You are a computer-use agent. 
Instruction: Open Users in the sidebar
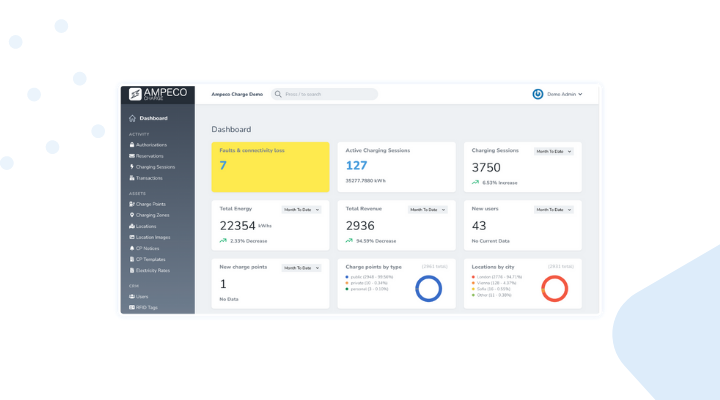[x=142, y=297]
